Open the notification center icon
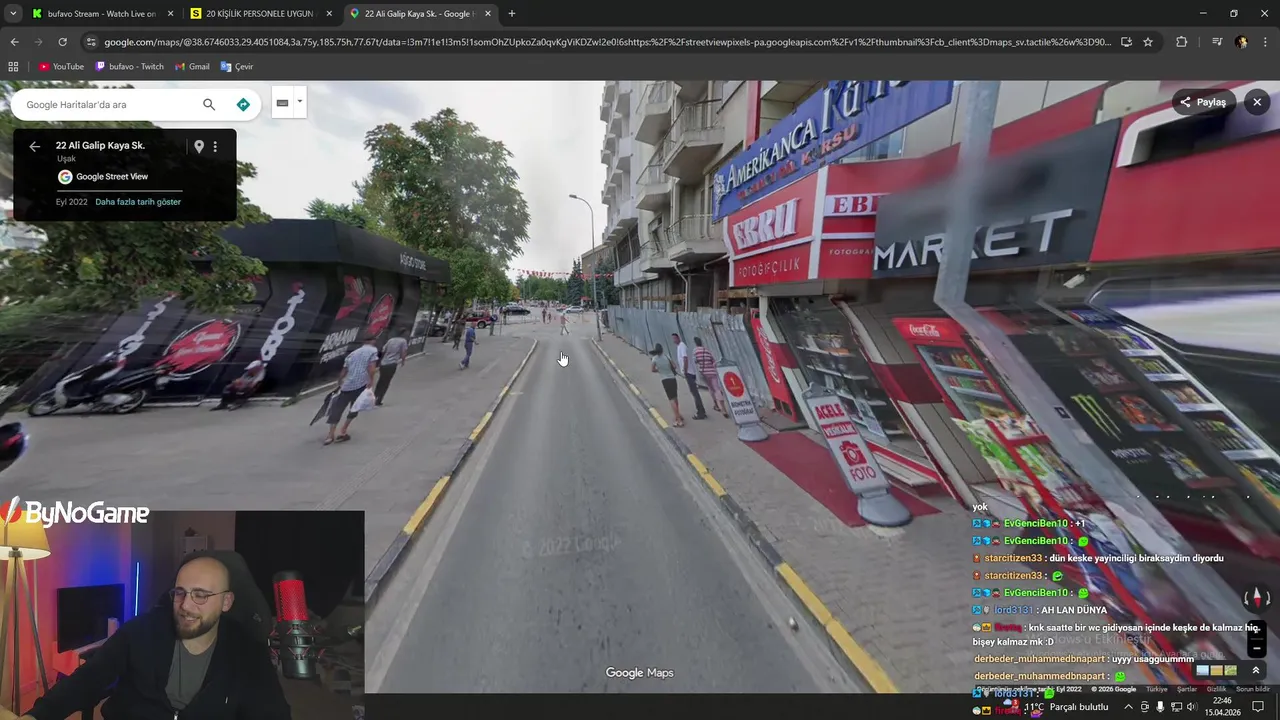 1258,707
